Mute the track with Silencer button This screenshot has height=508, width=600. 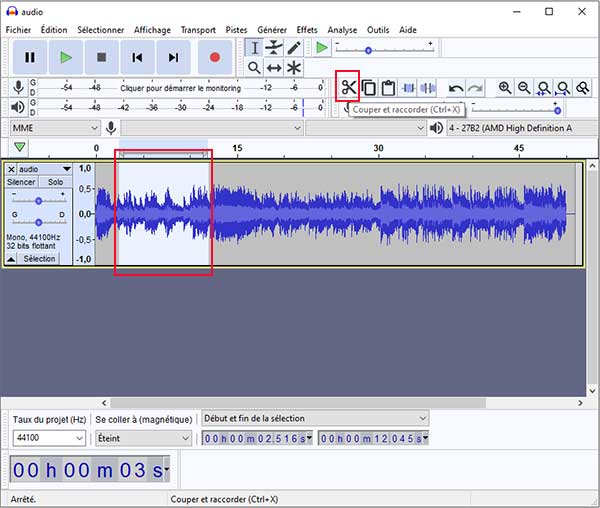click(x=21, y=182)
